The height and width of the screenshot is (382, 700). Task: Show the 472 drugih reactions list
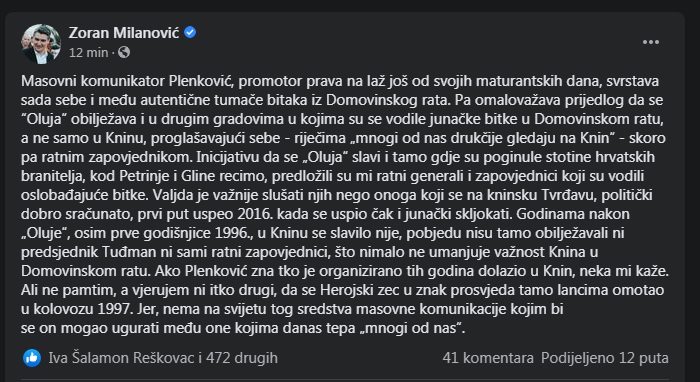click(x=242, y=358)
